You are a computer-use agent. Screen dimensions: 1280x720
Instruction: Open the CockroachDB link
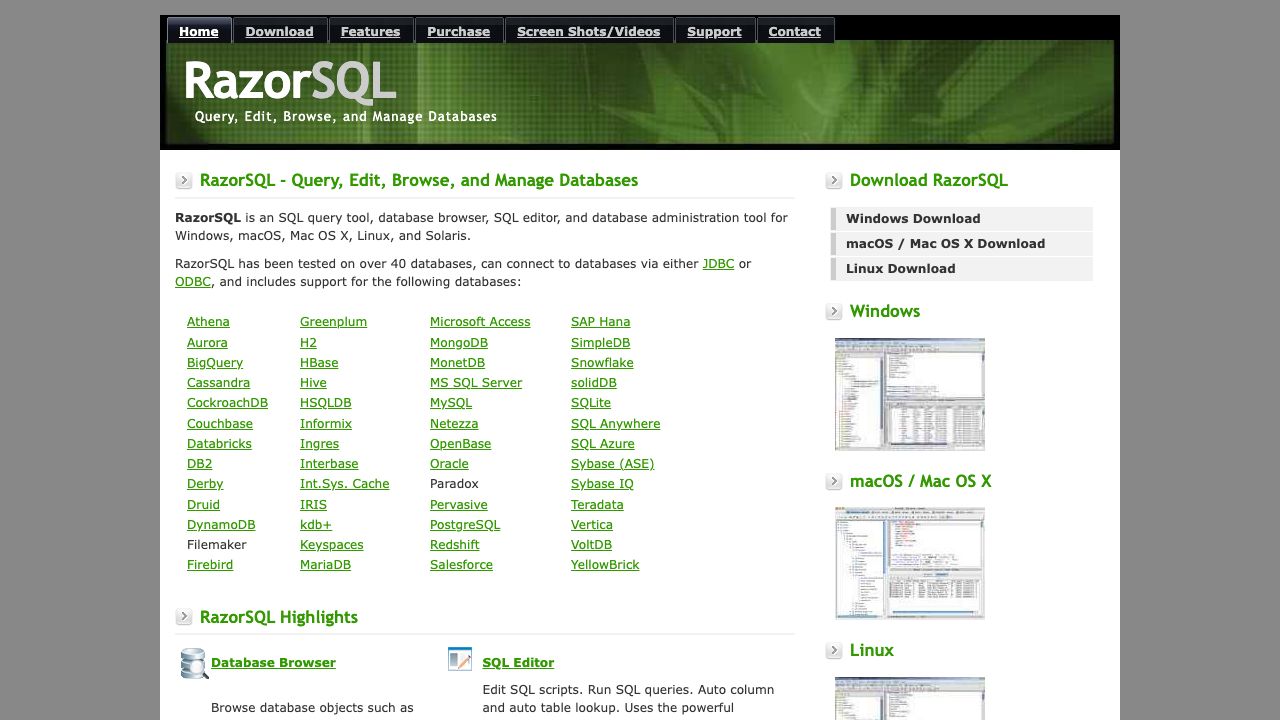(227, 403)
